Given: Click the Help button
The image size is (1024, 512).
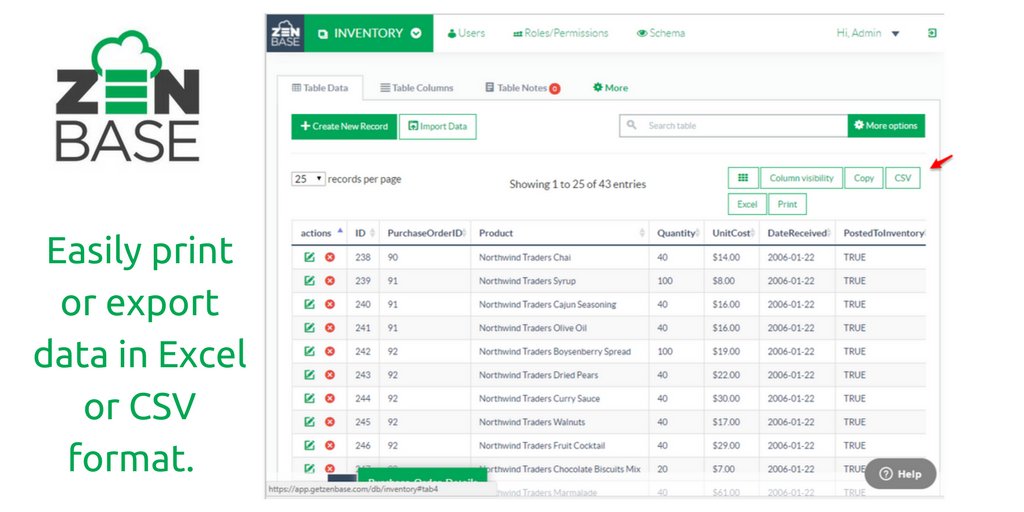Looking at the screenshot, I should 900,474.
